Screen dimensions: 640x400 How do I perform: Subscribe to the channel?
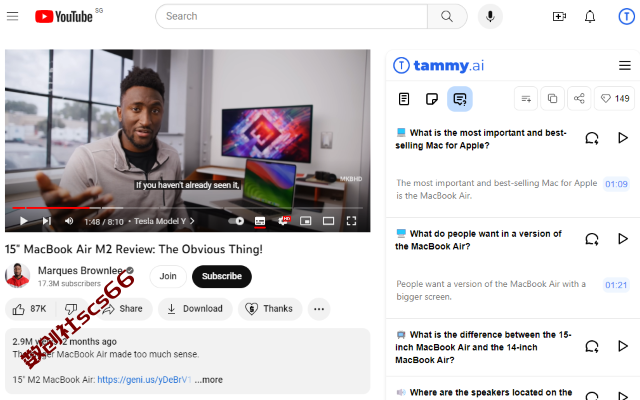pos(222,276)
